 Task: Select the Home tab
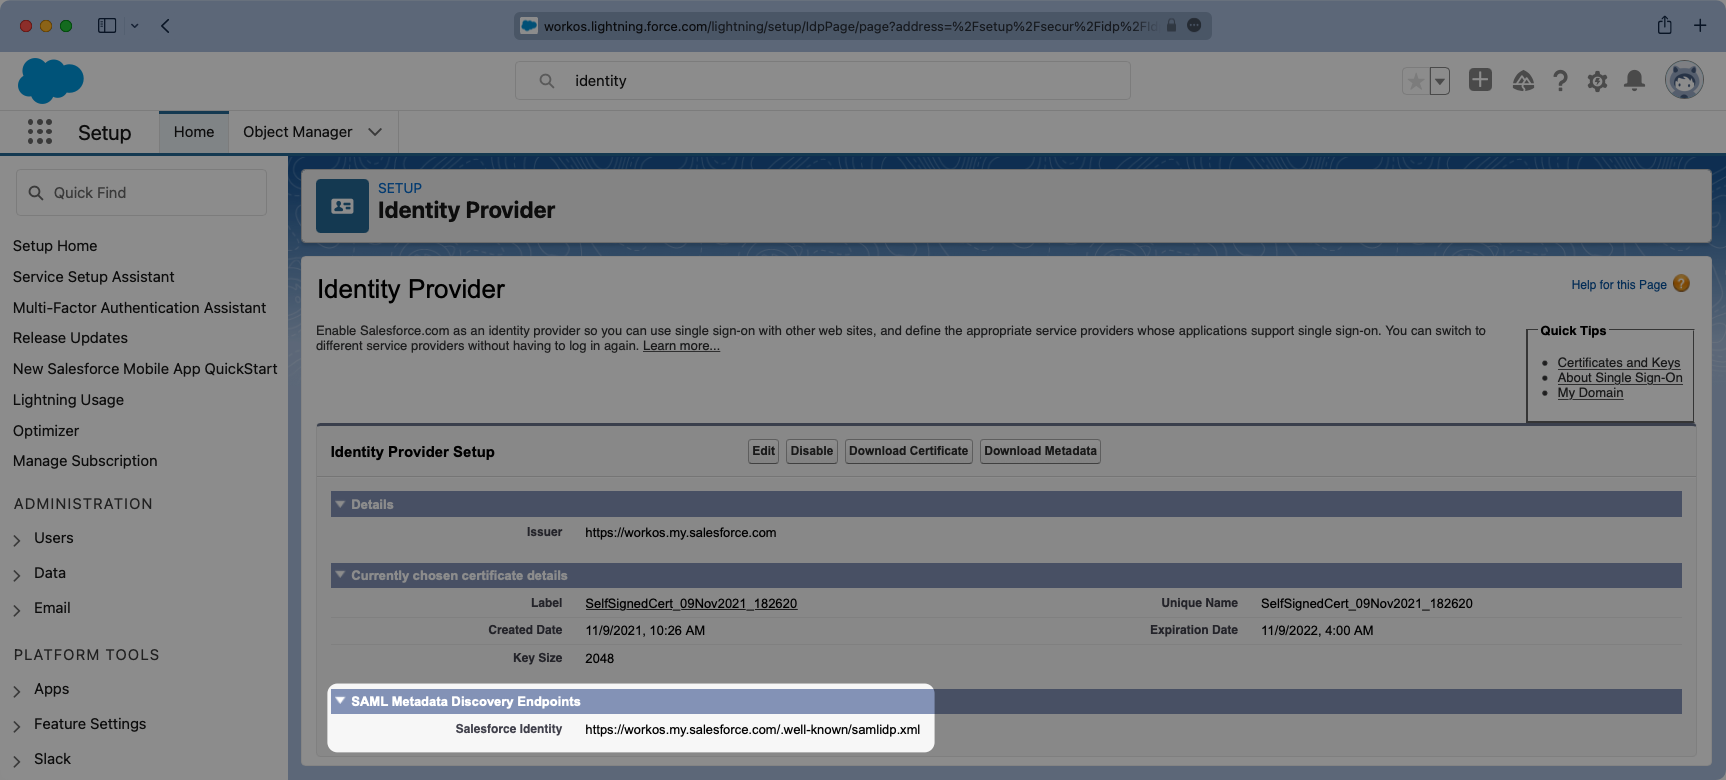[194, 132]
